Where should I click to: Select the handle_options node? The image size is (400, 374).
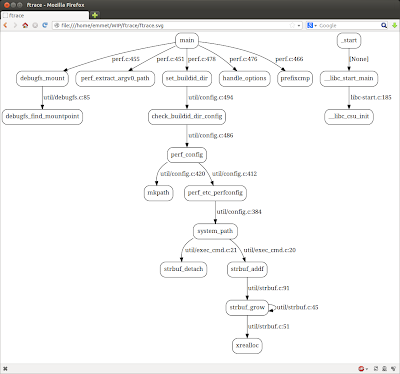(244, 79)
